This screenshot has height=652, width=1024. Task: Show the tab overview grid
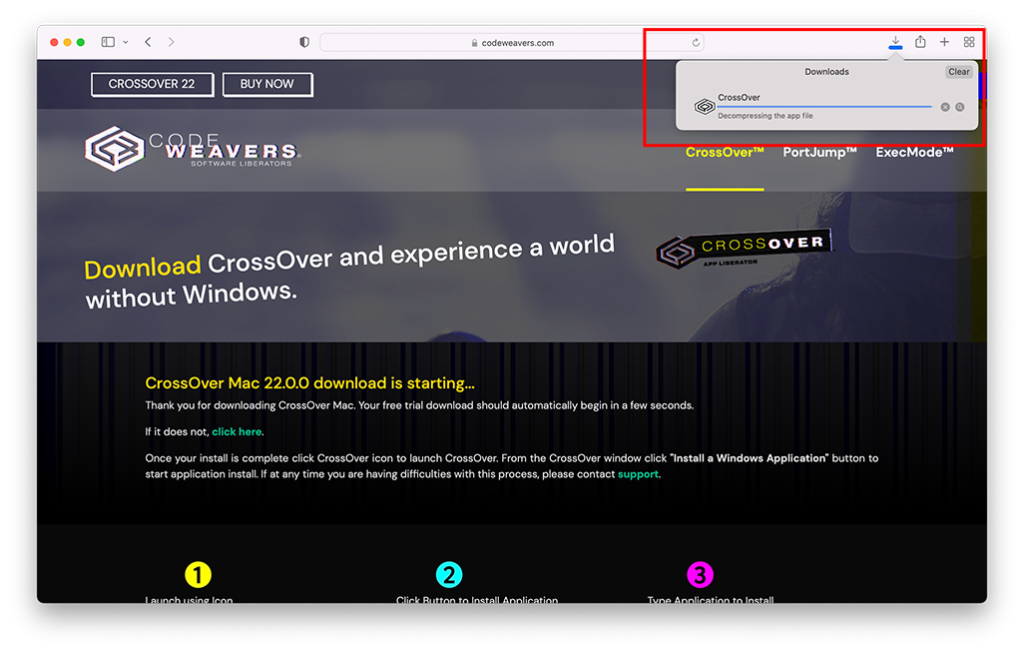(969, 42)
